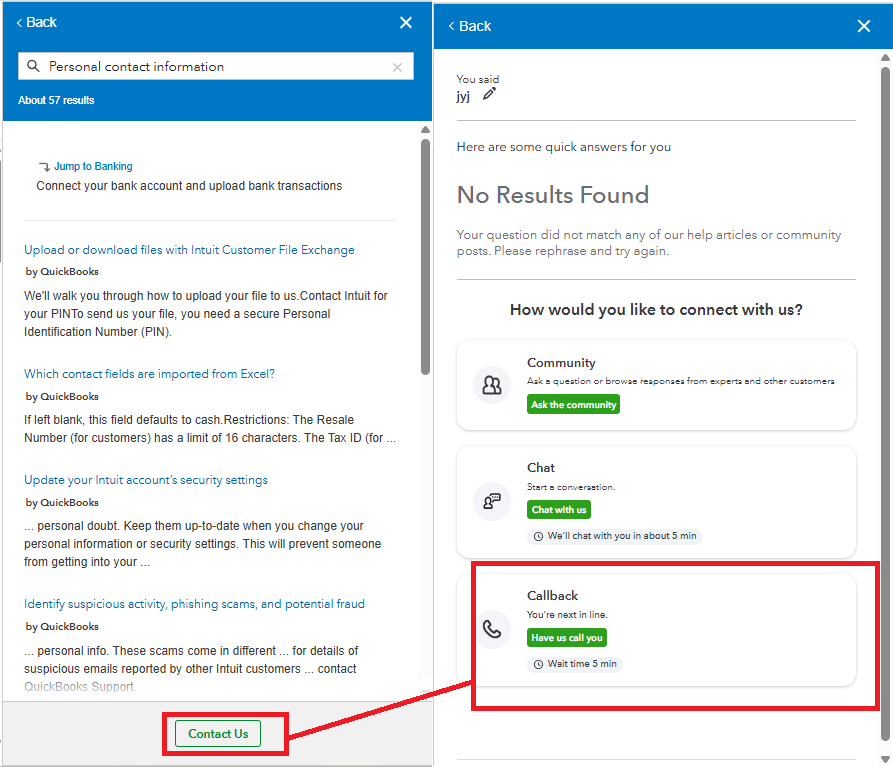Open the Intuit account security settings article
Screen dimensions: 893x767
[x=145, y=479]
